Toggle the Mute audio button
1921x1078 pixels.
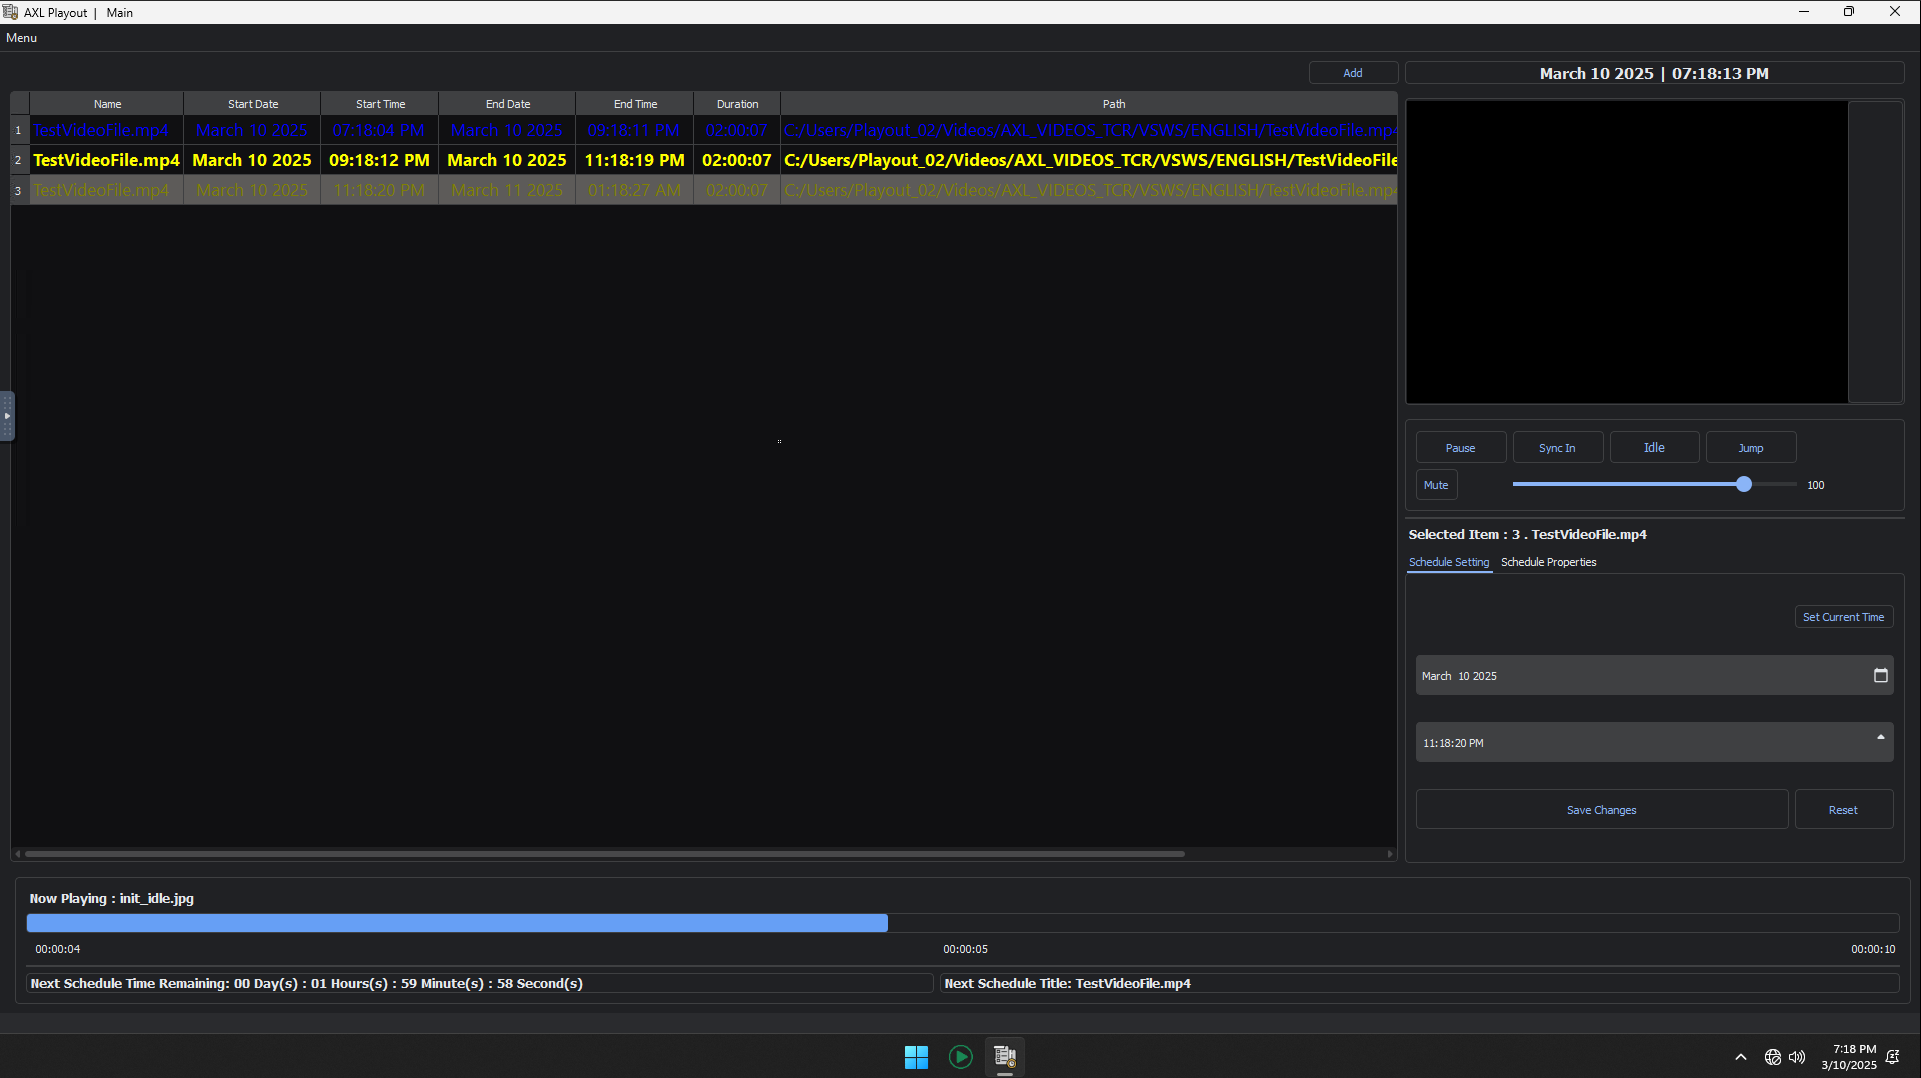tap(1436, 485)
